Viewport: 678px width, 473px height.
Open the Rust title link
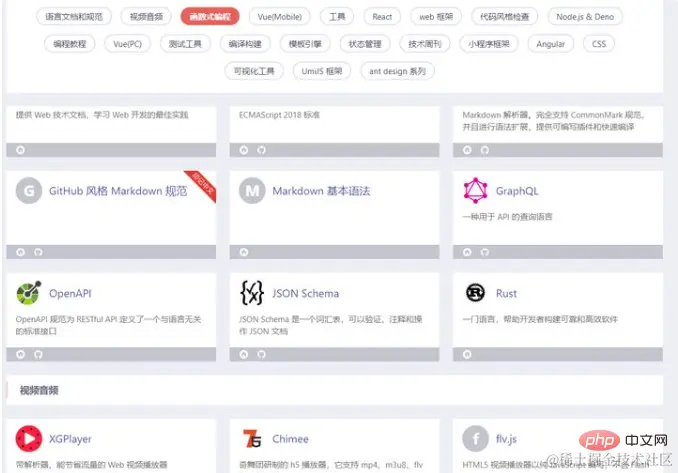506,293
